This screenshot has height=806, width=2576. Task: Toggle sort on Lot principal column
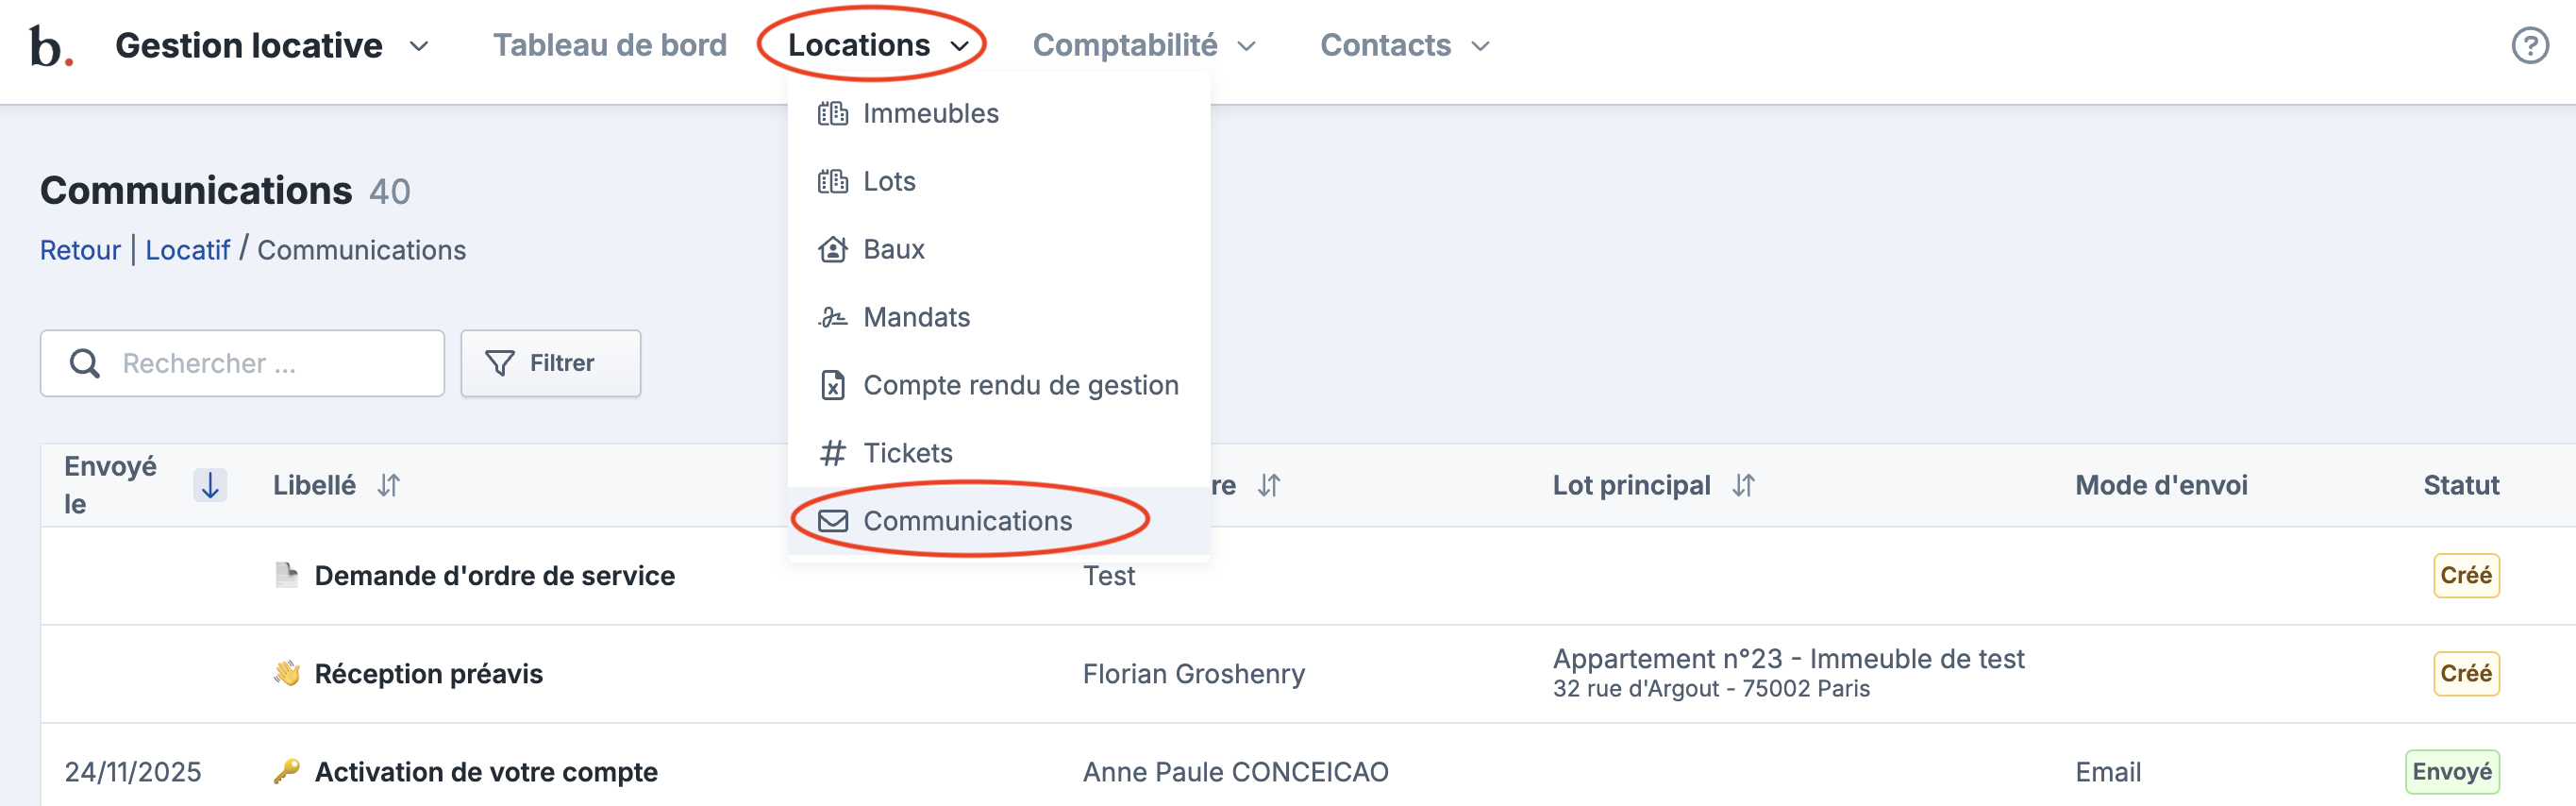point(1743,485)
